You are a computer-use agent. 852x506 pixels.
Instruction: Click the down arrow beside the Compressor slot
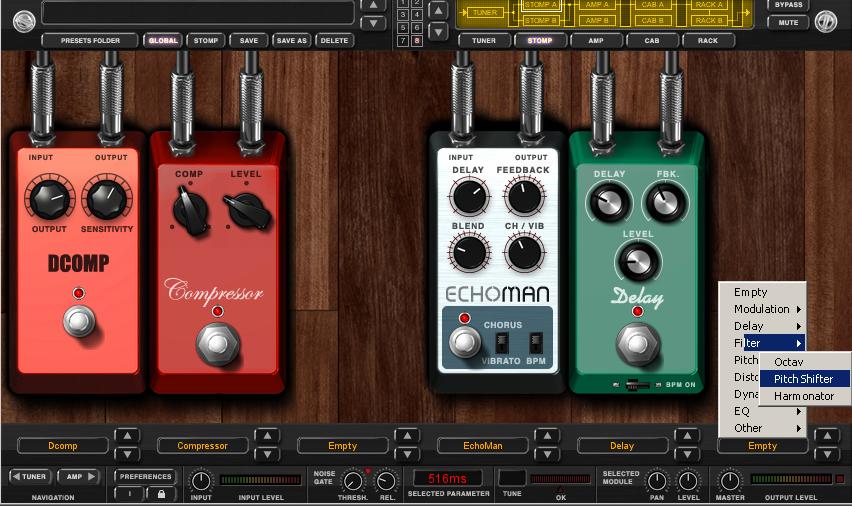(x=267, y=454)
